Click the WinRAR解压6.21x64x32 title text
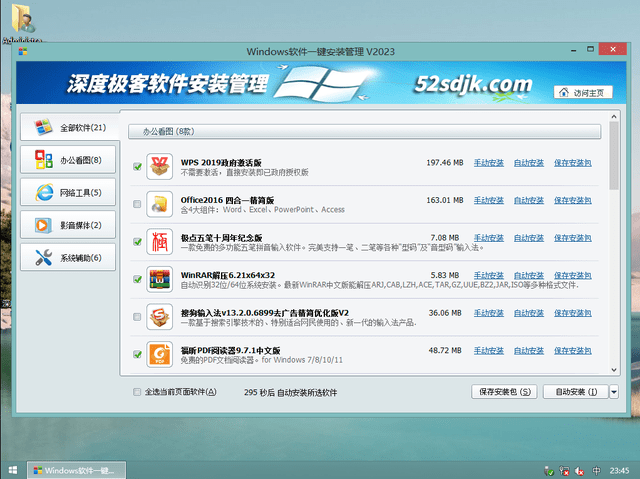This screenshot has height=479, width=640. (x=228, y=275)
